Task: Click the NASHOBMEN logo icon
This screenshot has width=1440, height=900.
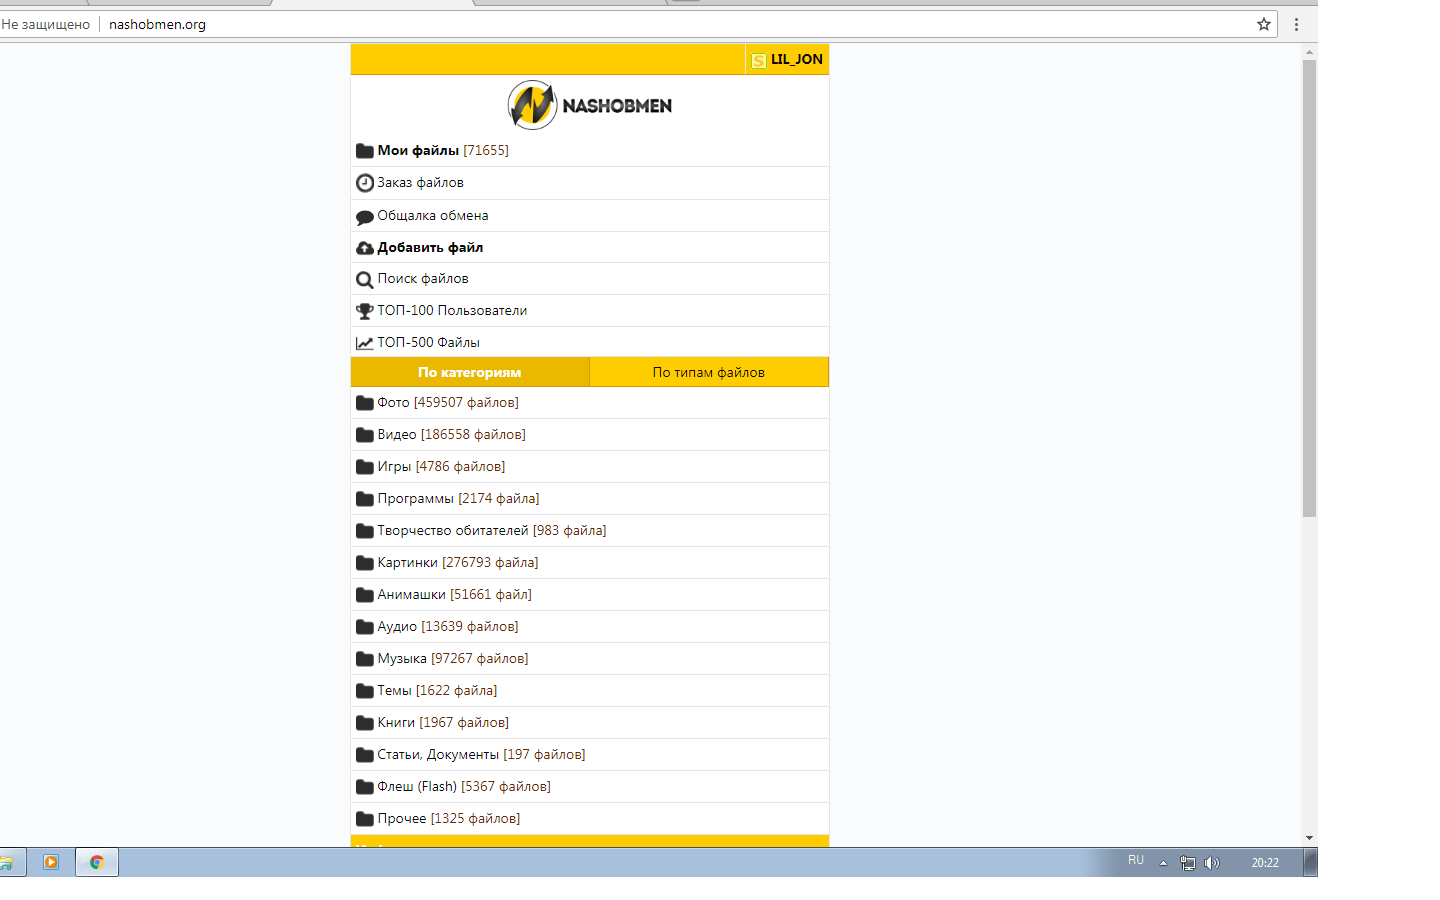Action: point(532,105)
